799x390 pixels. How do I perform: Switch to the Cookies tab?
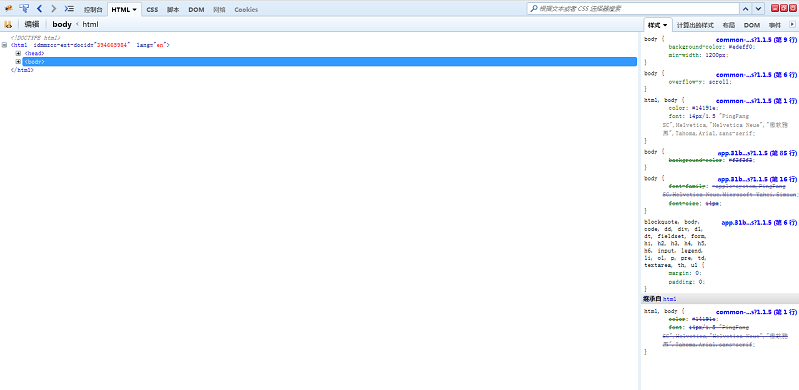[x=246, y=10]
